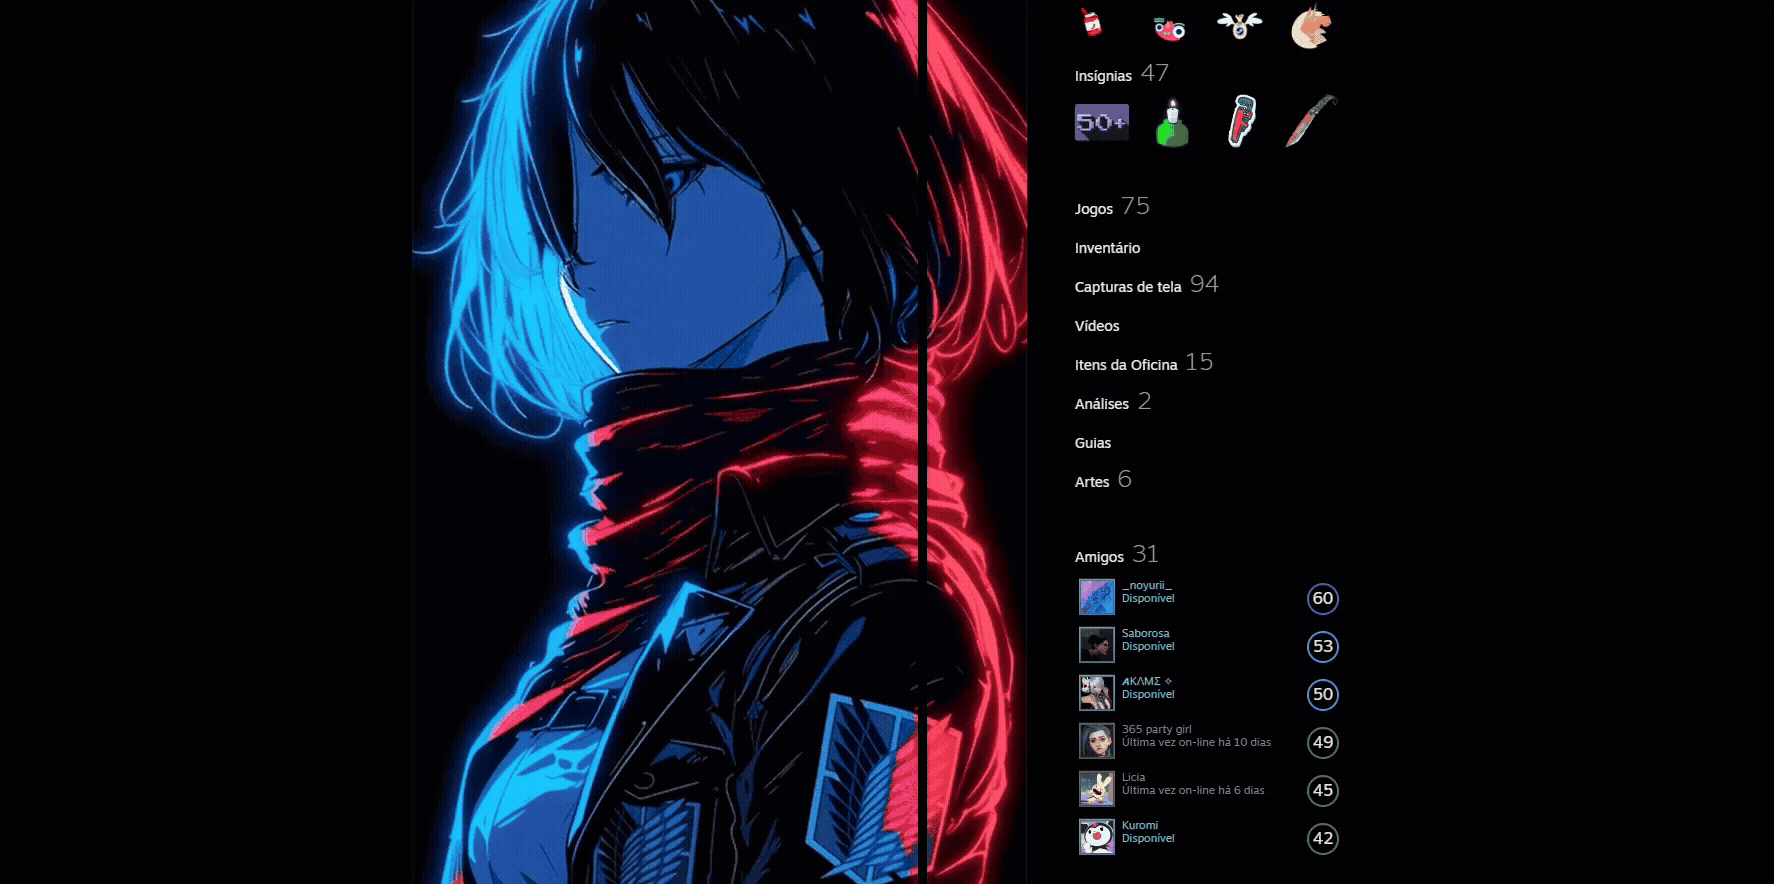Click 'Última vez on-line há 6 dias' status
Screen dimensions: 1774x884
1193,791
